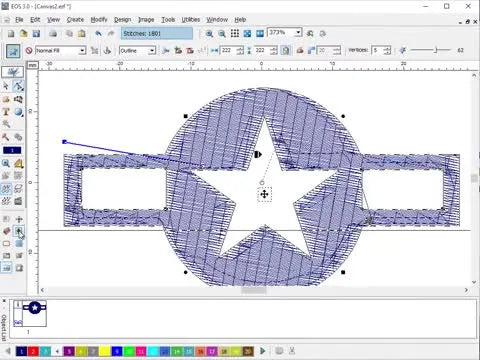Toggle the grid display icon

(235, 34)
